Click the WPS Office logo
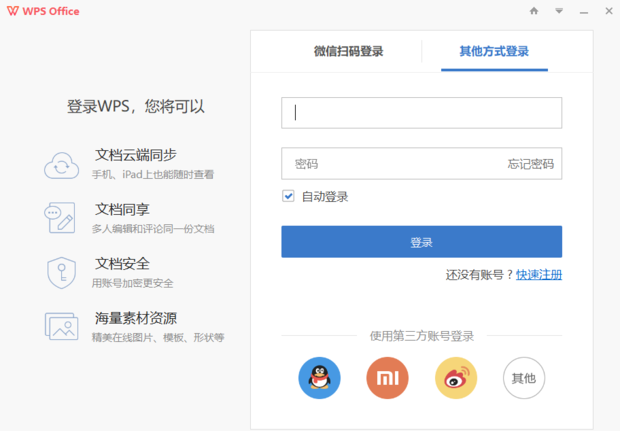Image resolution: width=620 pixels, height=431 pixels. click(x=43, y=11)
